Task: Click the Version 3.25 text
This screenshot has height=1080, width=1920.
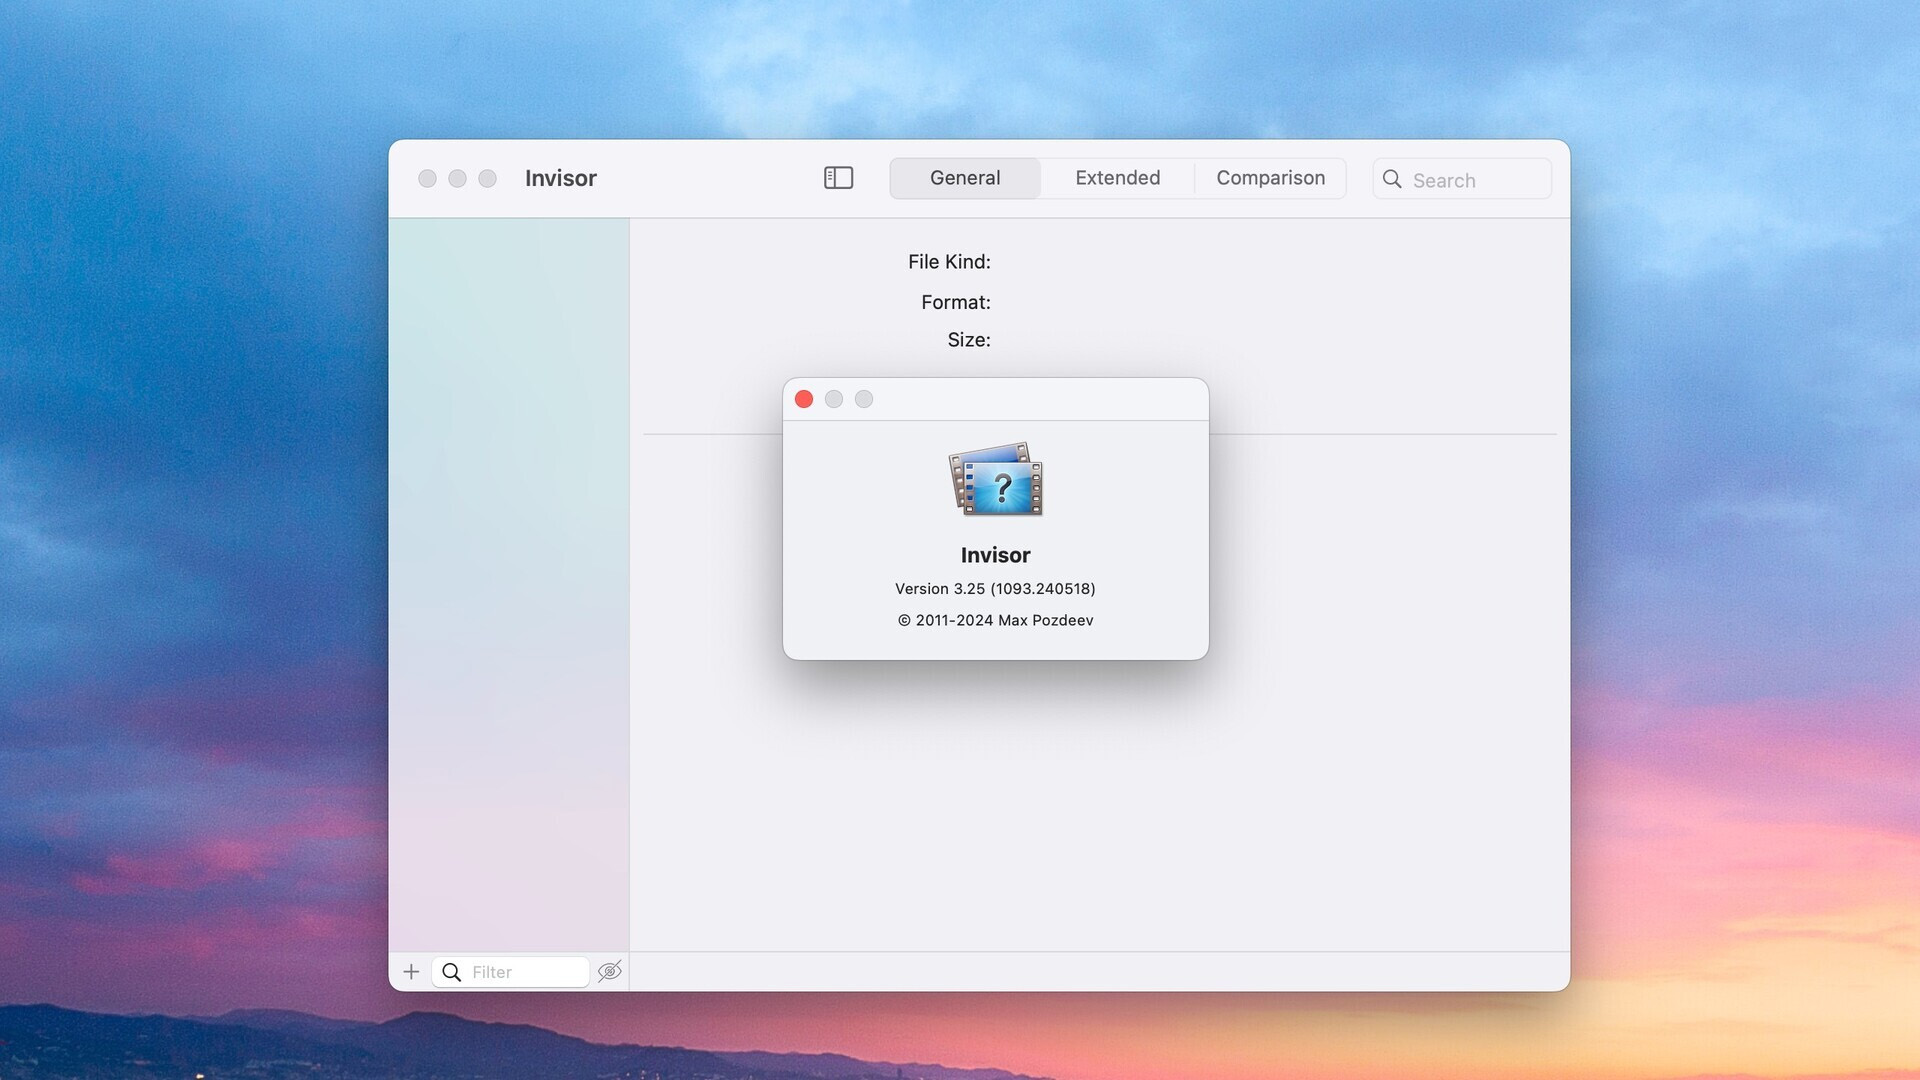Action: (x=995, y=589)
